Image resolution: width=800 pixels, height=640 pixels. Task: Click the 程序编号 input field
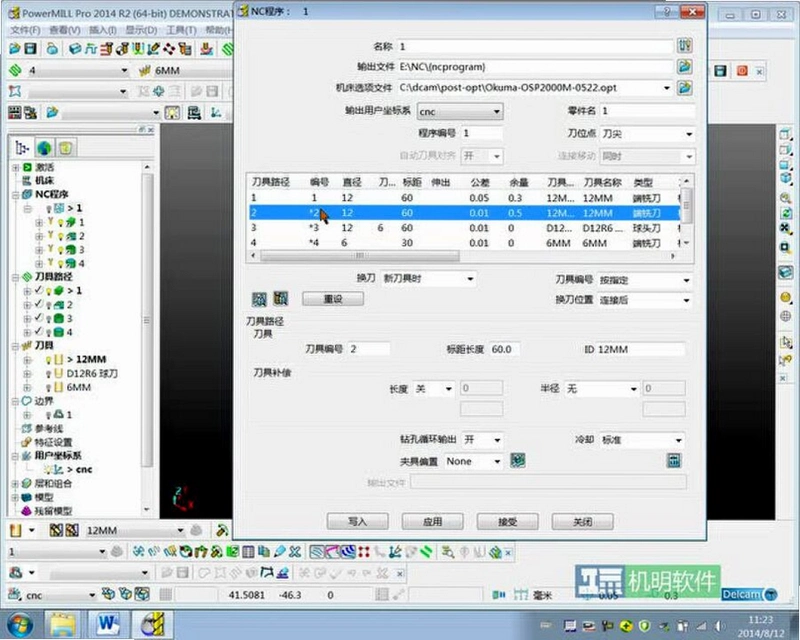(x=482, y=133)
